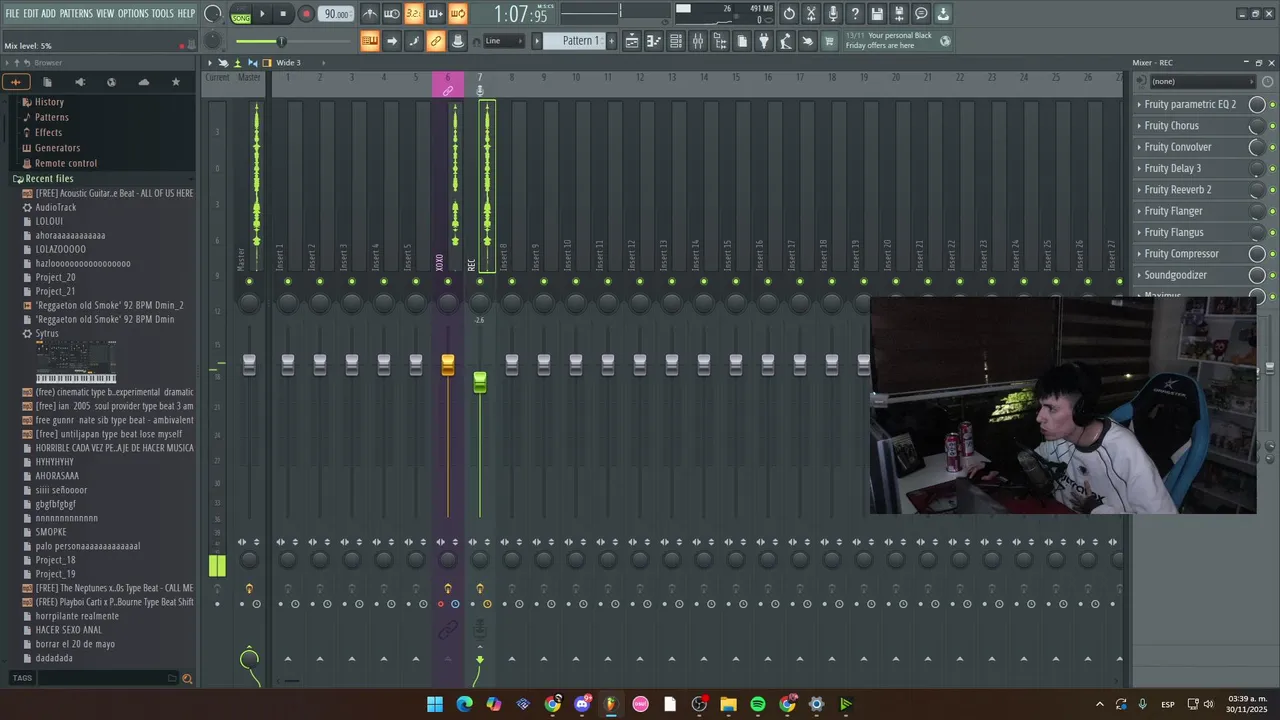Image resolution: width=1280 pixels, height=720 pixels.
Task: Open the shopping cart content library
Action: pos(828,41)
